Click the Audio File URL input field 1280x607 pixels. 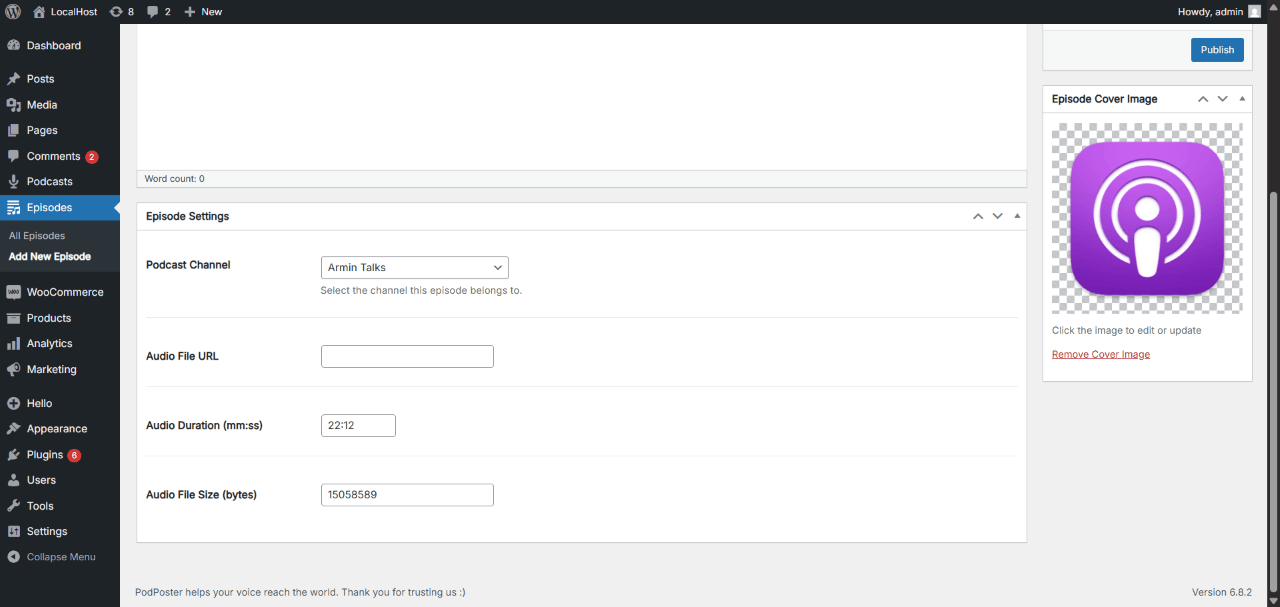pyautogui.click(x=407, y=356)
